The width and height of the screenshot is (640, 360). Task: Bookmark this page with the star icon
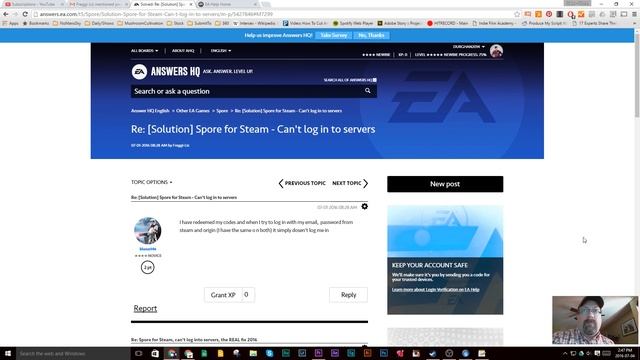click(517, 14)
